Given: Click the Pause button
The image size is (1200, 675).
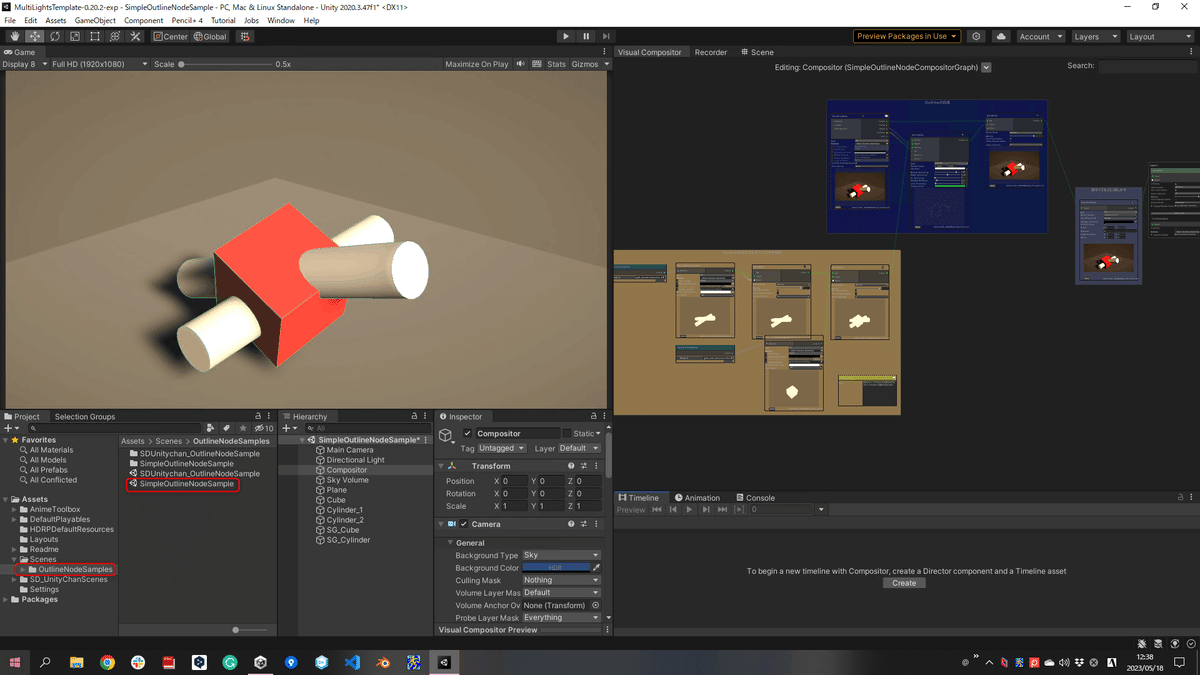Looking at the screenshot, I should pyautogui.click(x=586, y=36).
